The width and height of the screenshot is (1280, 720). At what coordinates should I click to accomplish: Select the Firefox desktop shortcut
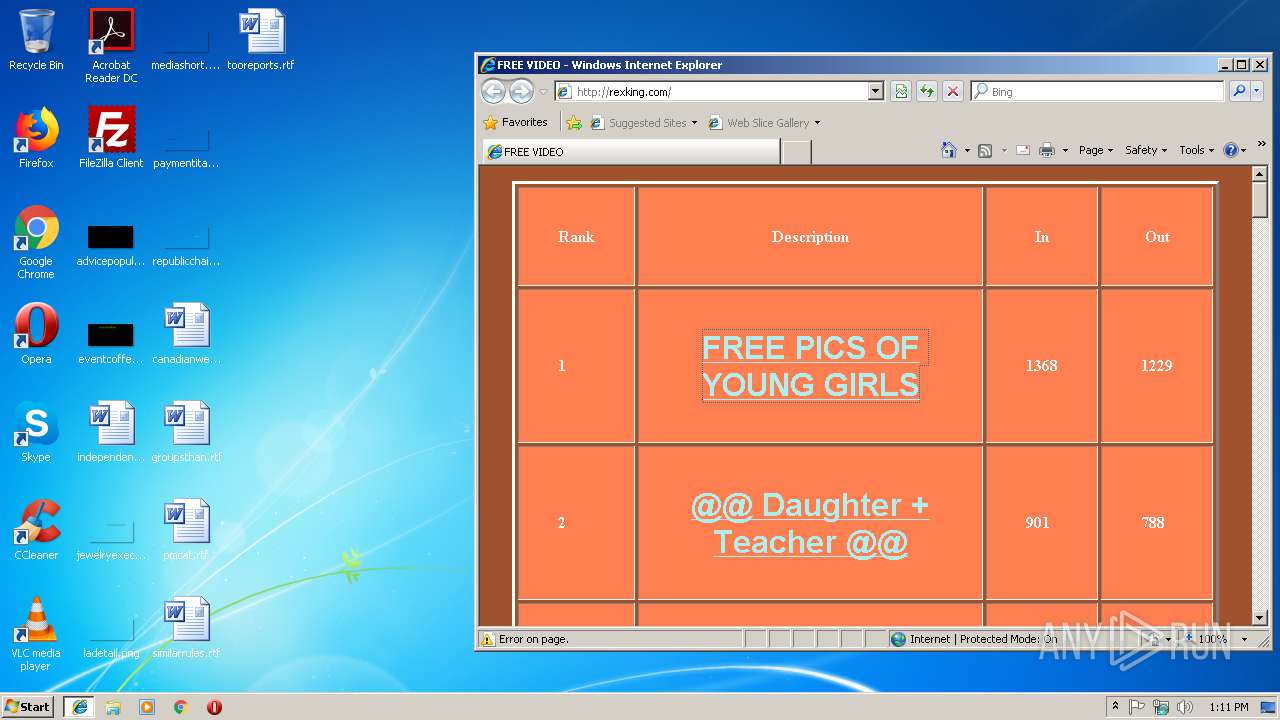click(36, 138)
